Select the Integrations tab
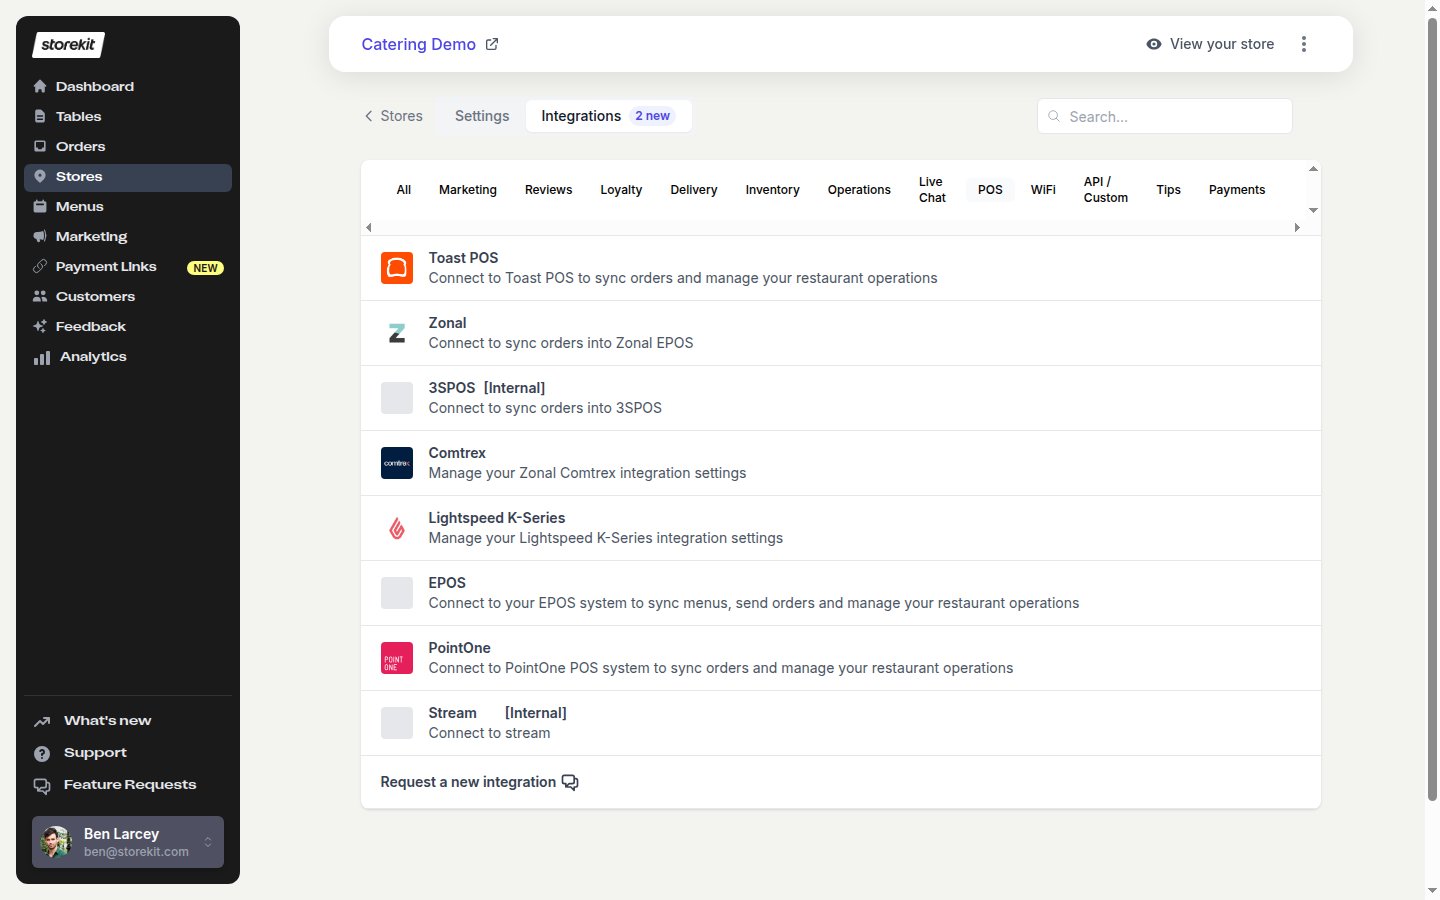 pyautogui.click(x=608, y=116)
